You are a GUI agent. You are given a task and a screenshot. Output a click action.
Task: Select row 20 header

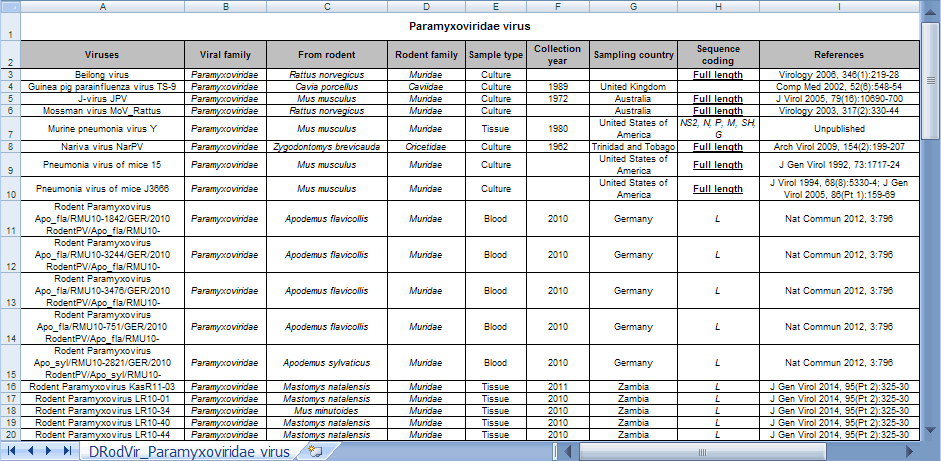pos(10,435)
